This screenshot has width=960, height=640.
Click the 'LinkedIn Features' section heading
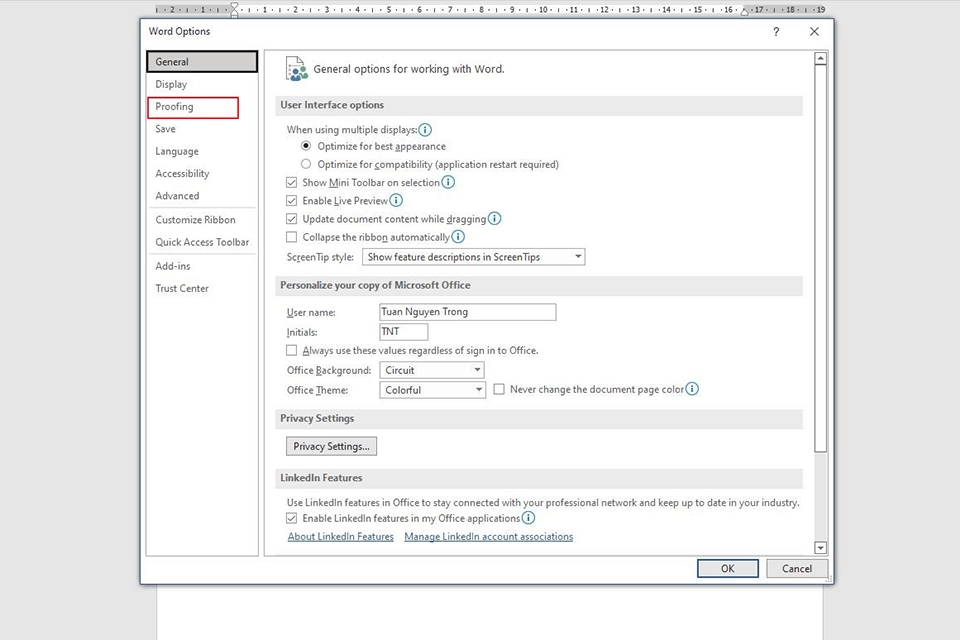[321, 478]
